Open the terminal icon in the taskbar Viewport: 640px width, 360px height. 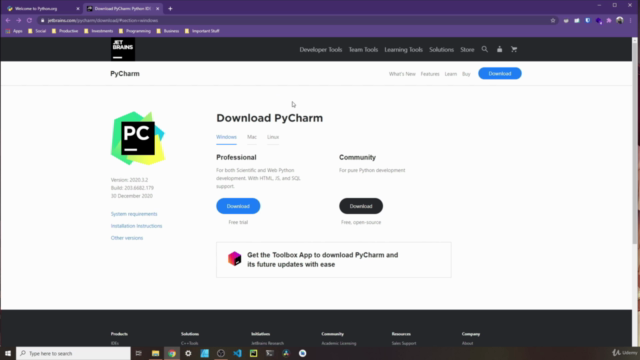pos(270,353)
